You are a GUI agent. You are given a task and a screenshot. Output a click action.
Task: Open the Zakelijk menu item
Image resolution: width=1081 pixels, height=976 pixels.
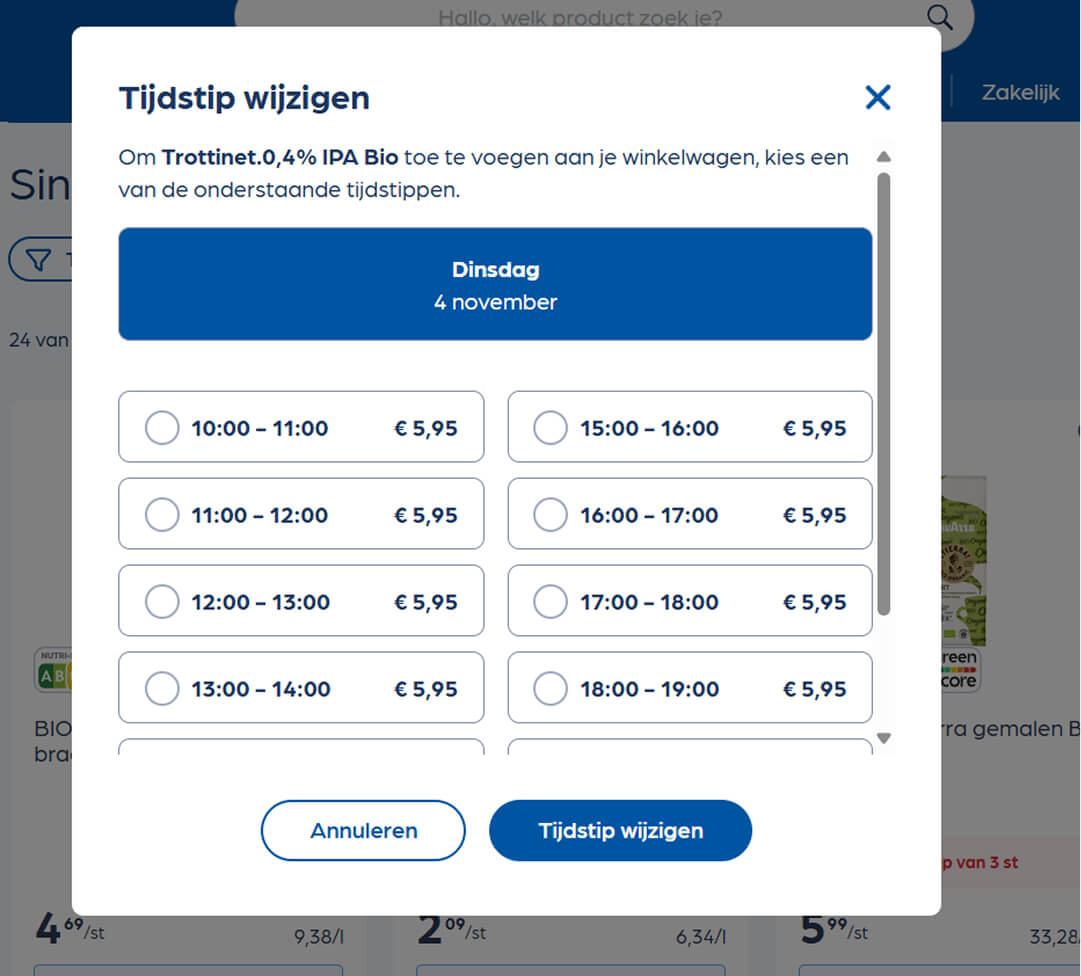(1020, 92)
